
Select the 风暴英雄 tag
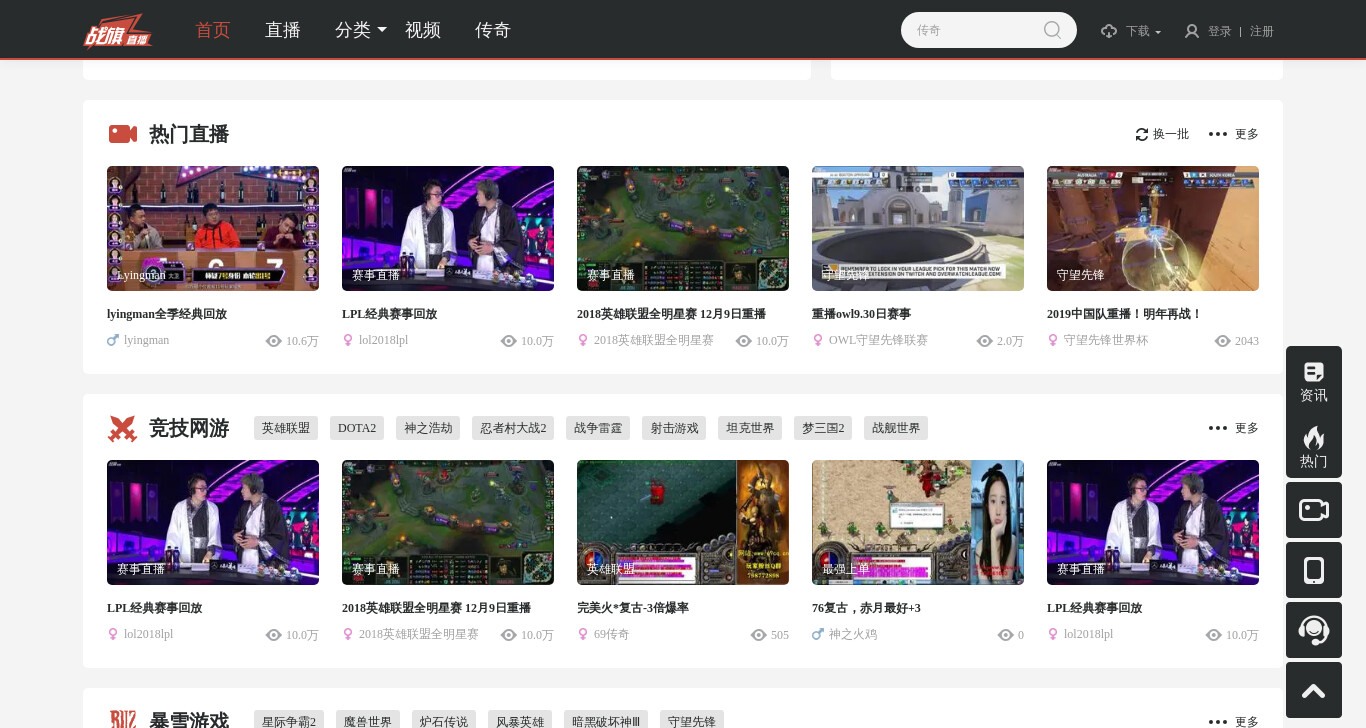[x=520, y=720]
